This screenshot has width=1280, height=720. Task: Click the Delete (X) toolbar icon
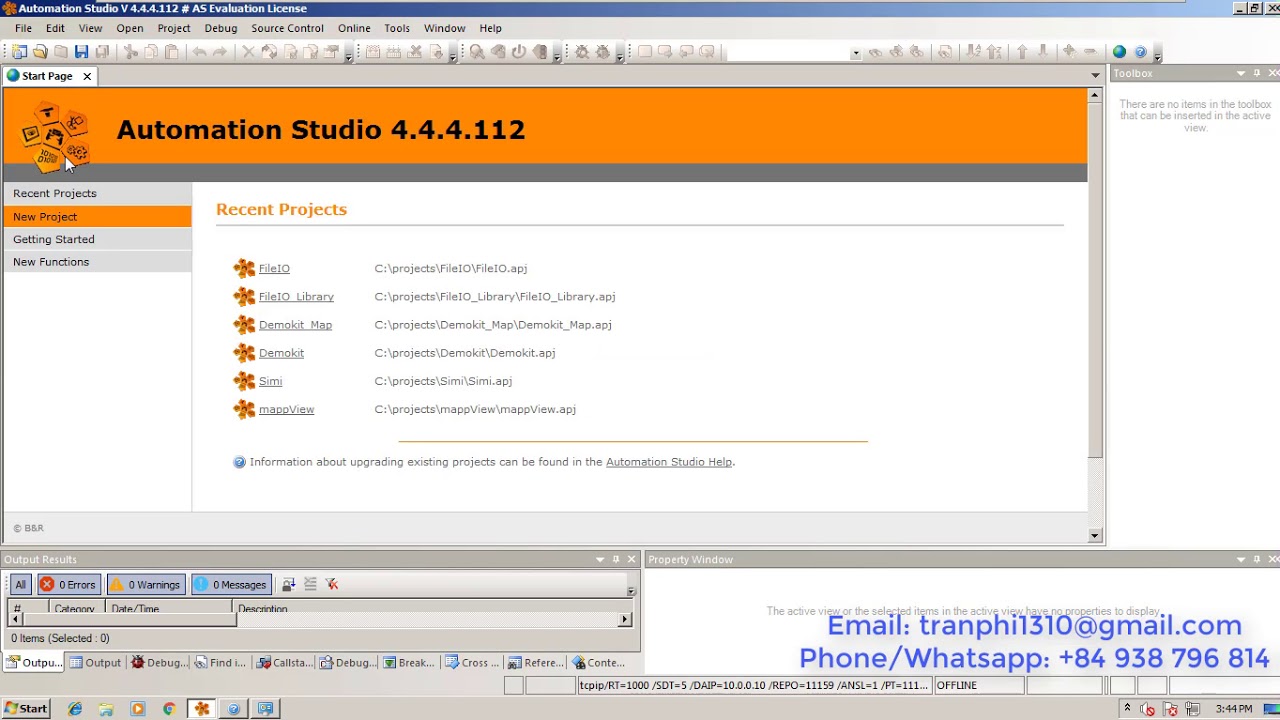(248, 52)
